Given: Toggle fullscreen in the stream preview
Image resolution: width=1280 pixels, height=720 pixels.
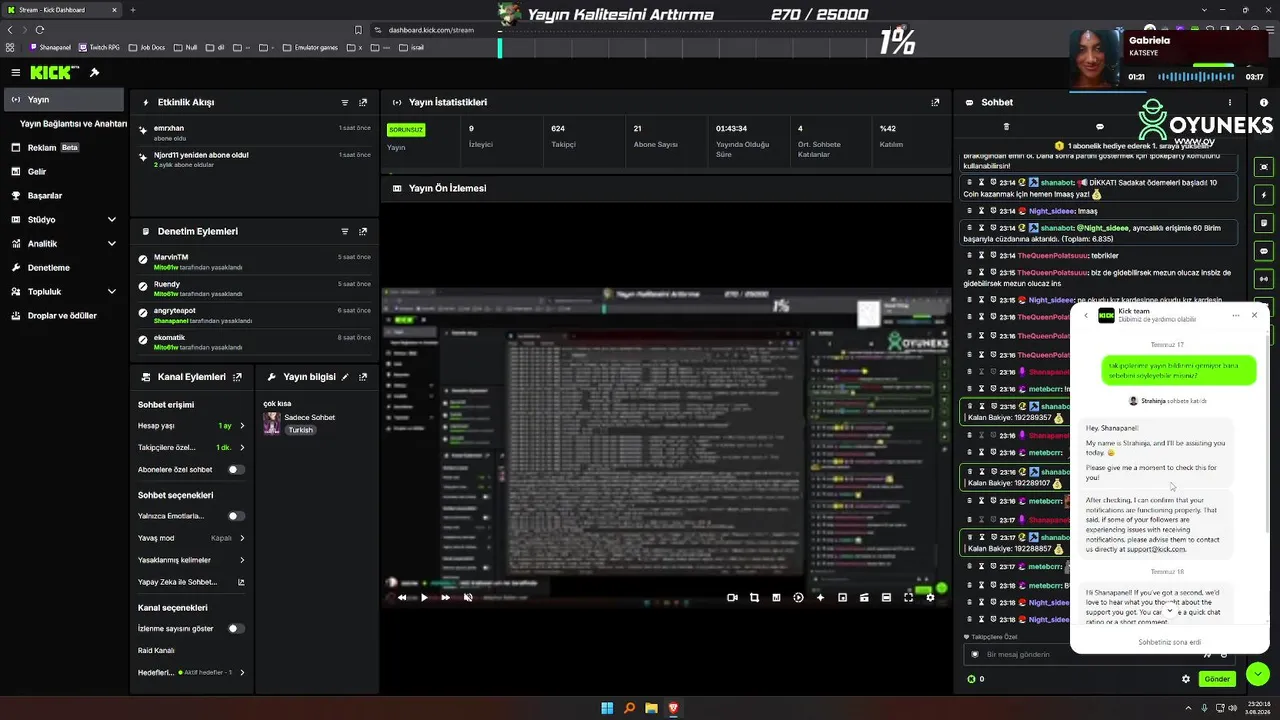Looking at the screenshot, I should tap(908, 597).
